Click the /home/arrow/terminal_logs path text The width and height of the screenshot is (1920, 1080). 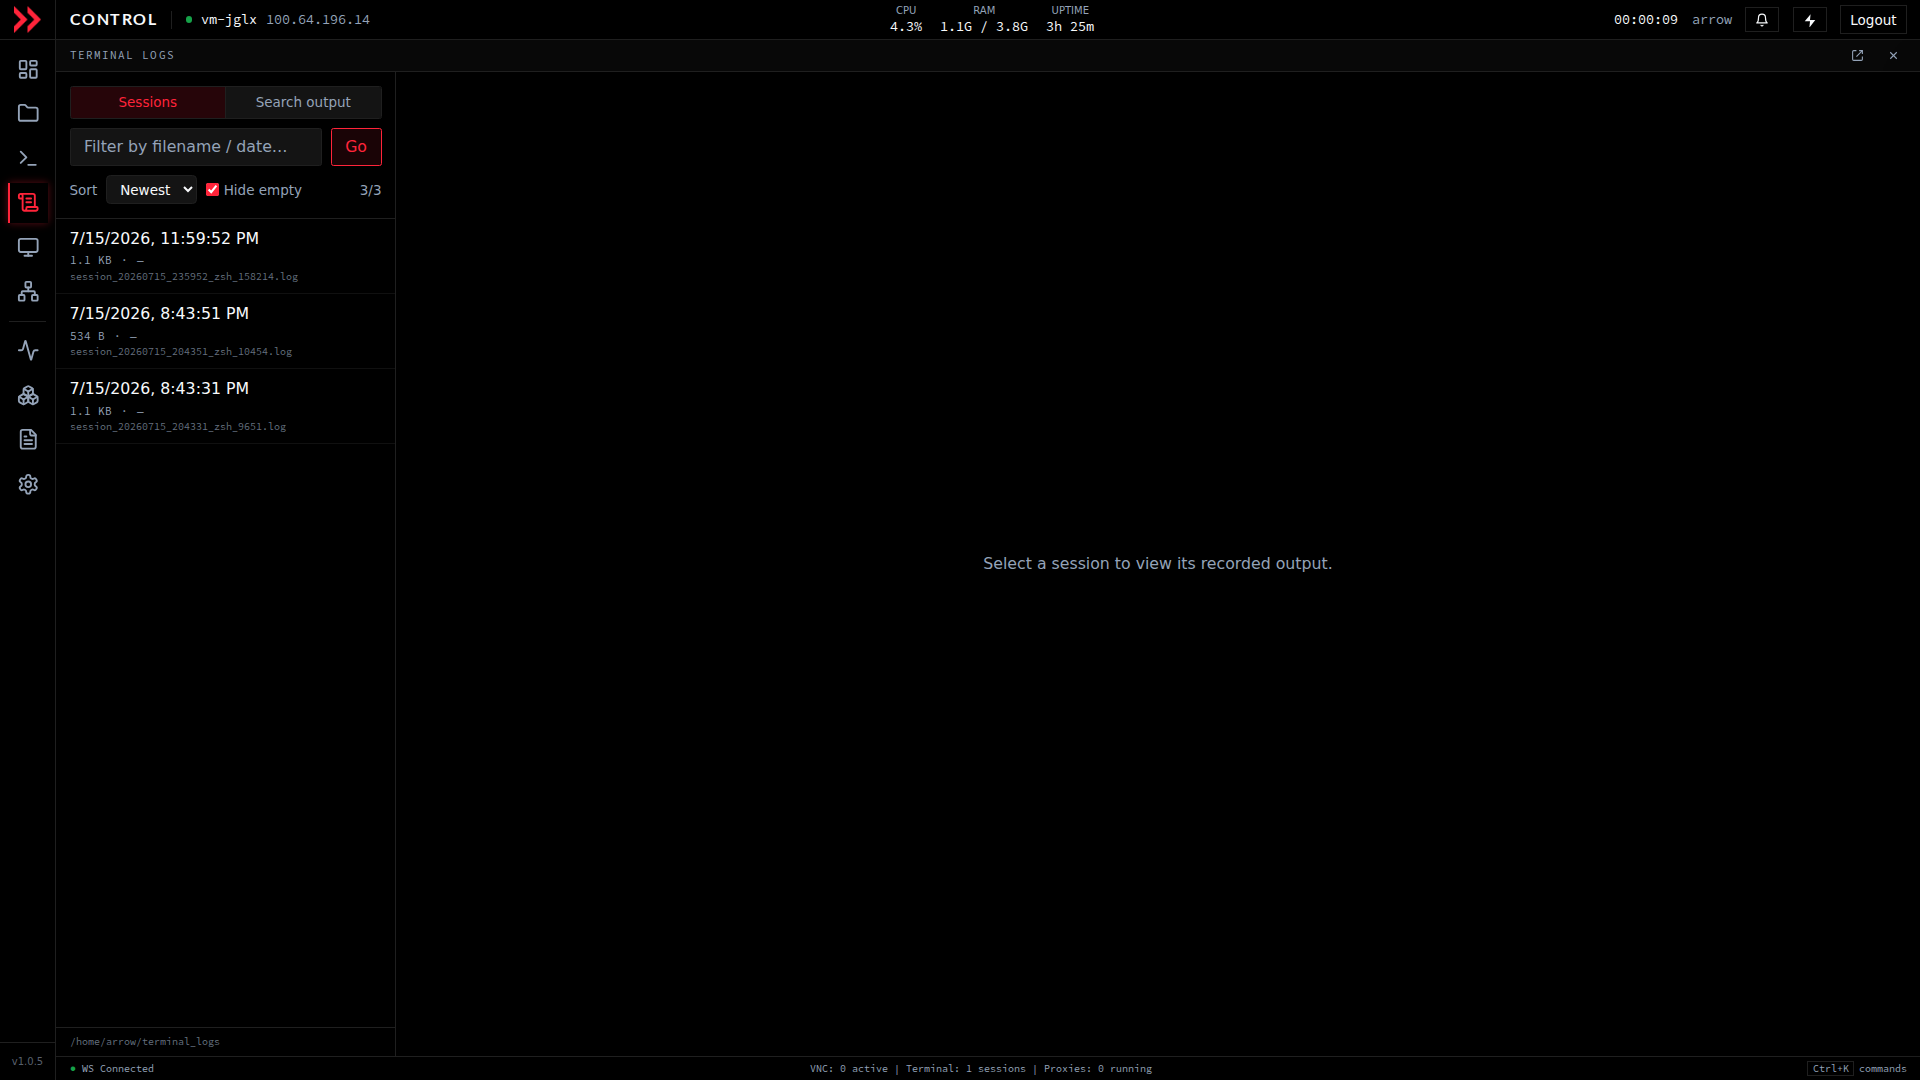[145, 1042]
